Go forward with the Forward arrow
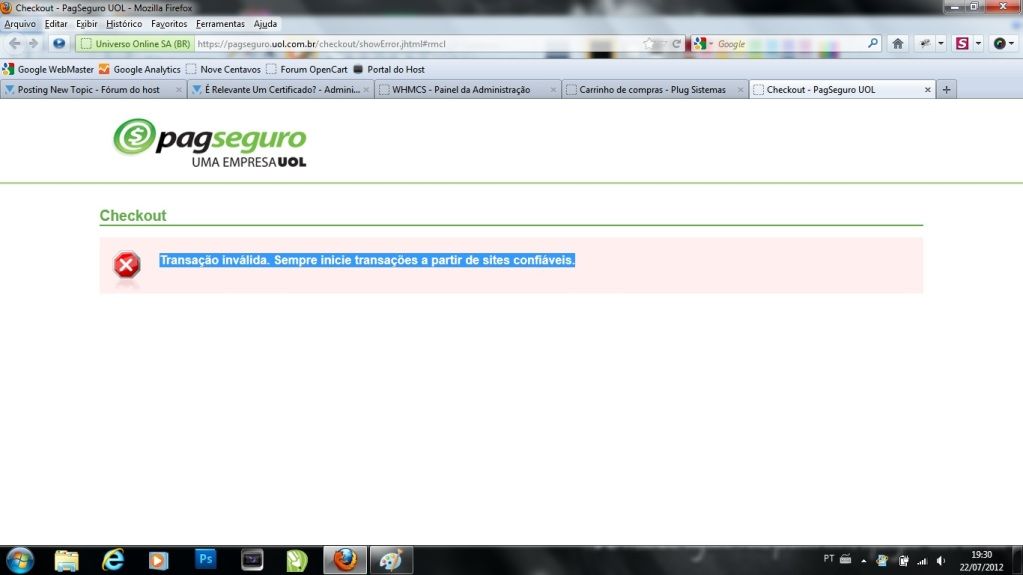 33,44
